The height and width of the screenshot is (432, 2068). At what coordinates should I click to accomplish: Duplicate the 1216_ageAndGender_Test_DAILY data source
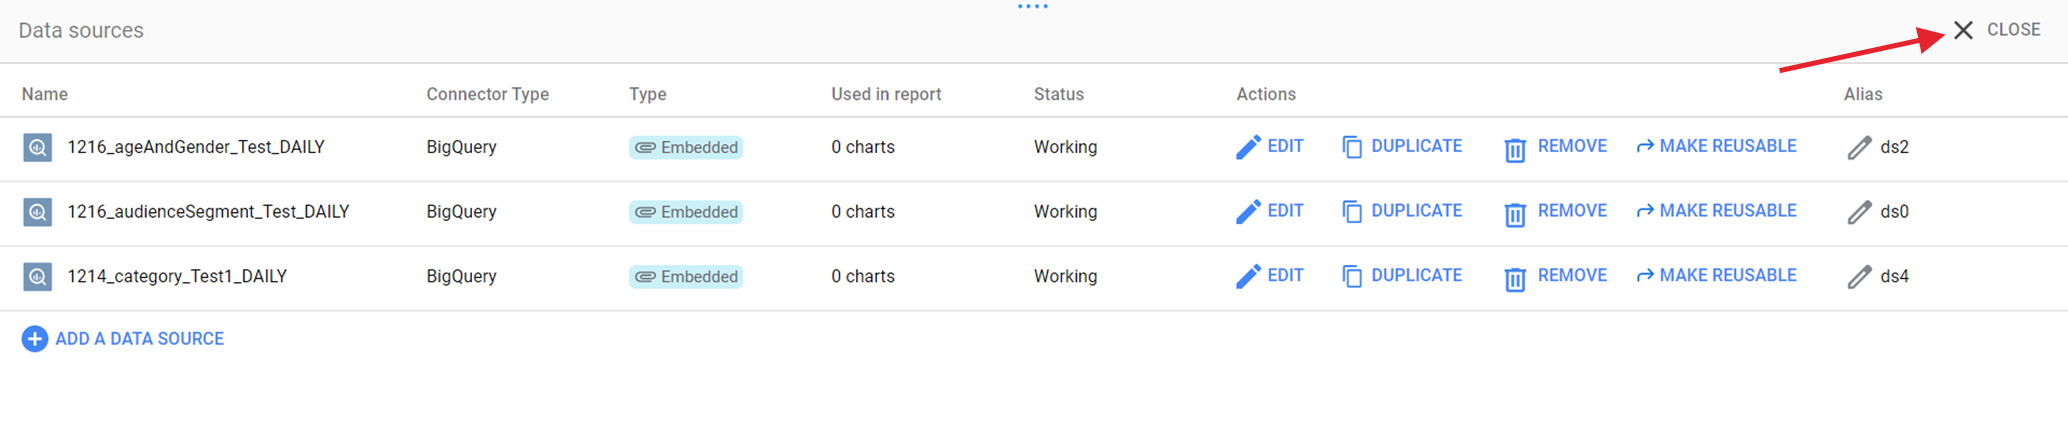coord(1402,147)
